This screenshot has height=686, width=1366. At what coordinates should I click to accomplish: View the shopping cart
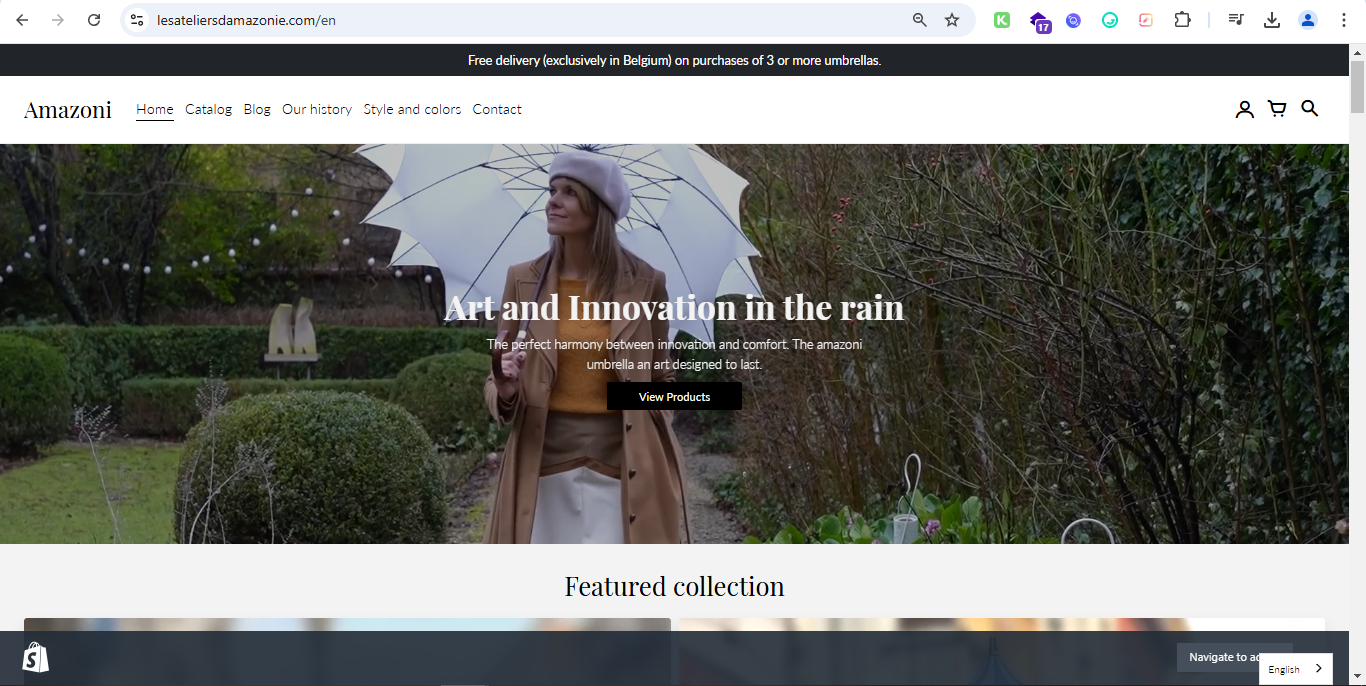point(1277,109)
